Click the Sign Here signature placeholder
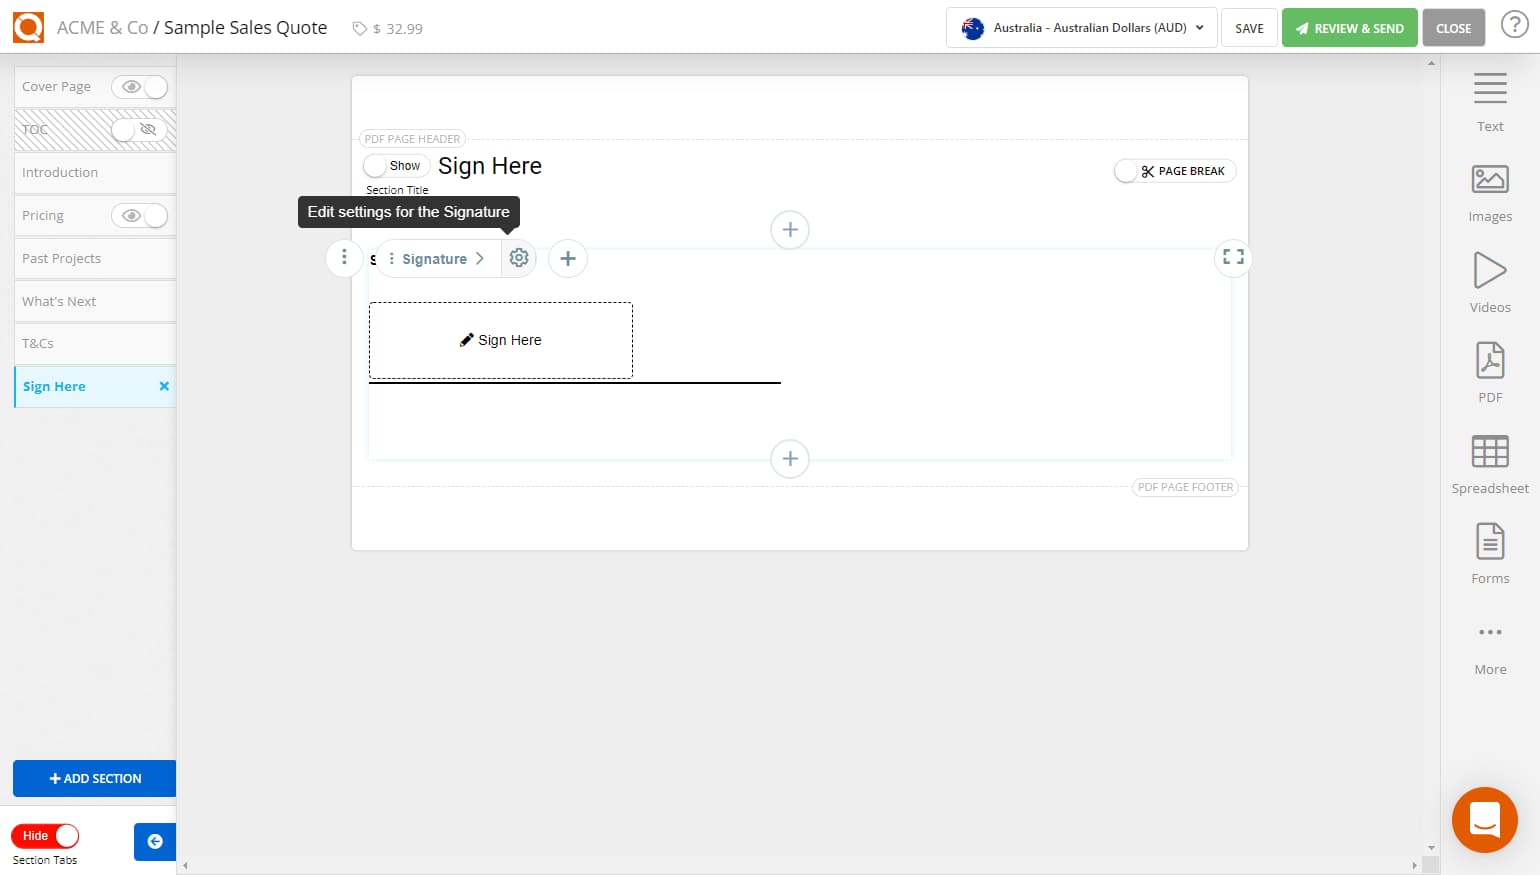Image resolution: width=1540 pixels, height=875 pixels. coord(500,340)
